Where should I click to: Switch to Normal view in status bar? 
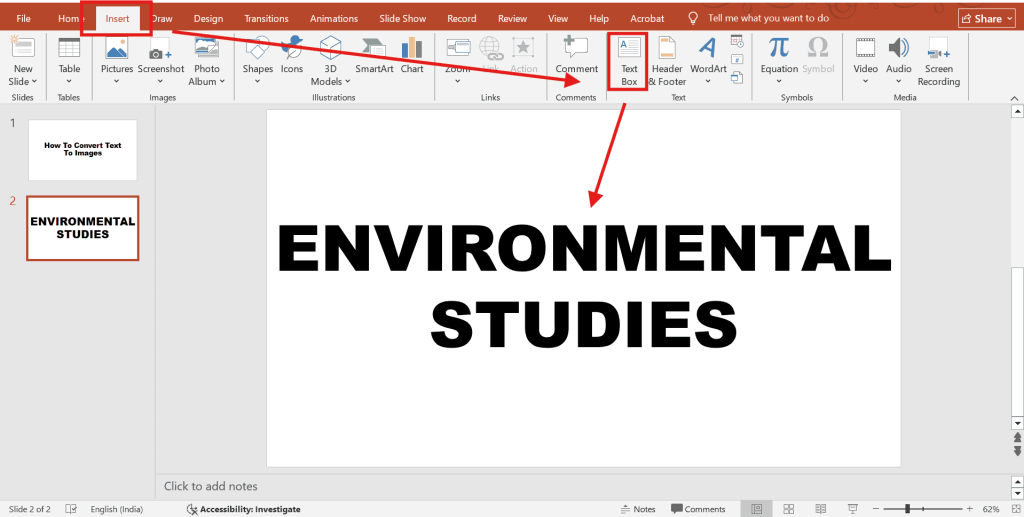pyautogui.click(x=759, y=509)
